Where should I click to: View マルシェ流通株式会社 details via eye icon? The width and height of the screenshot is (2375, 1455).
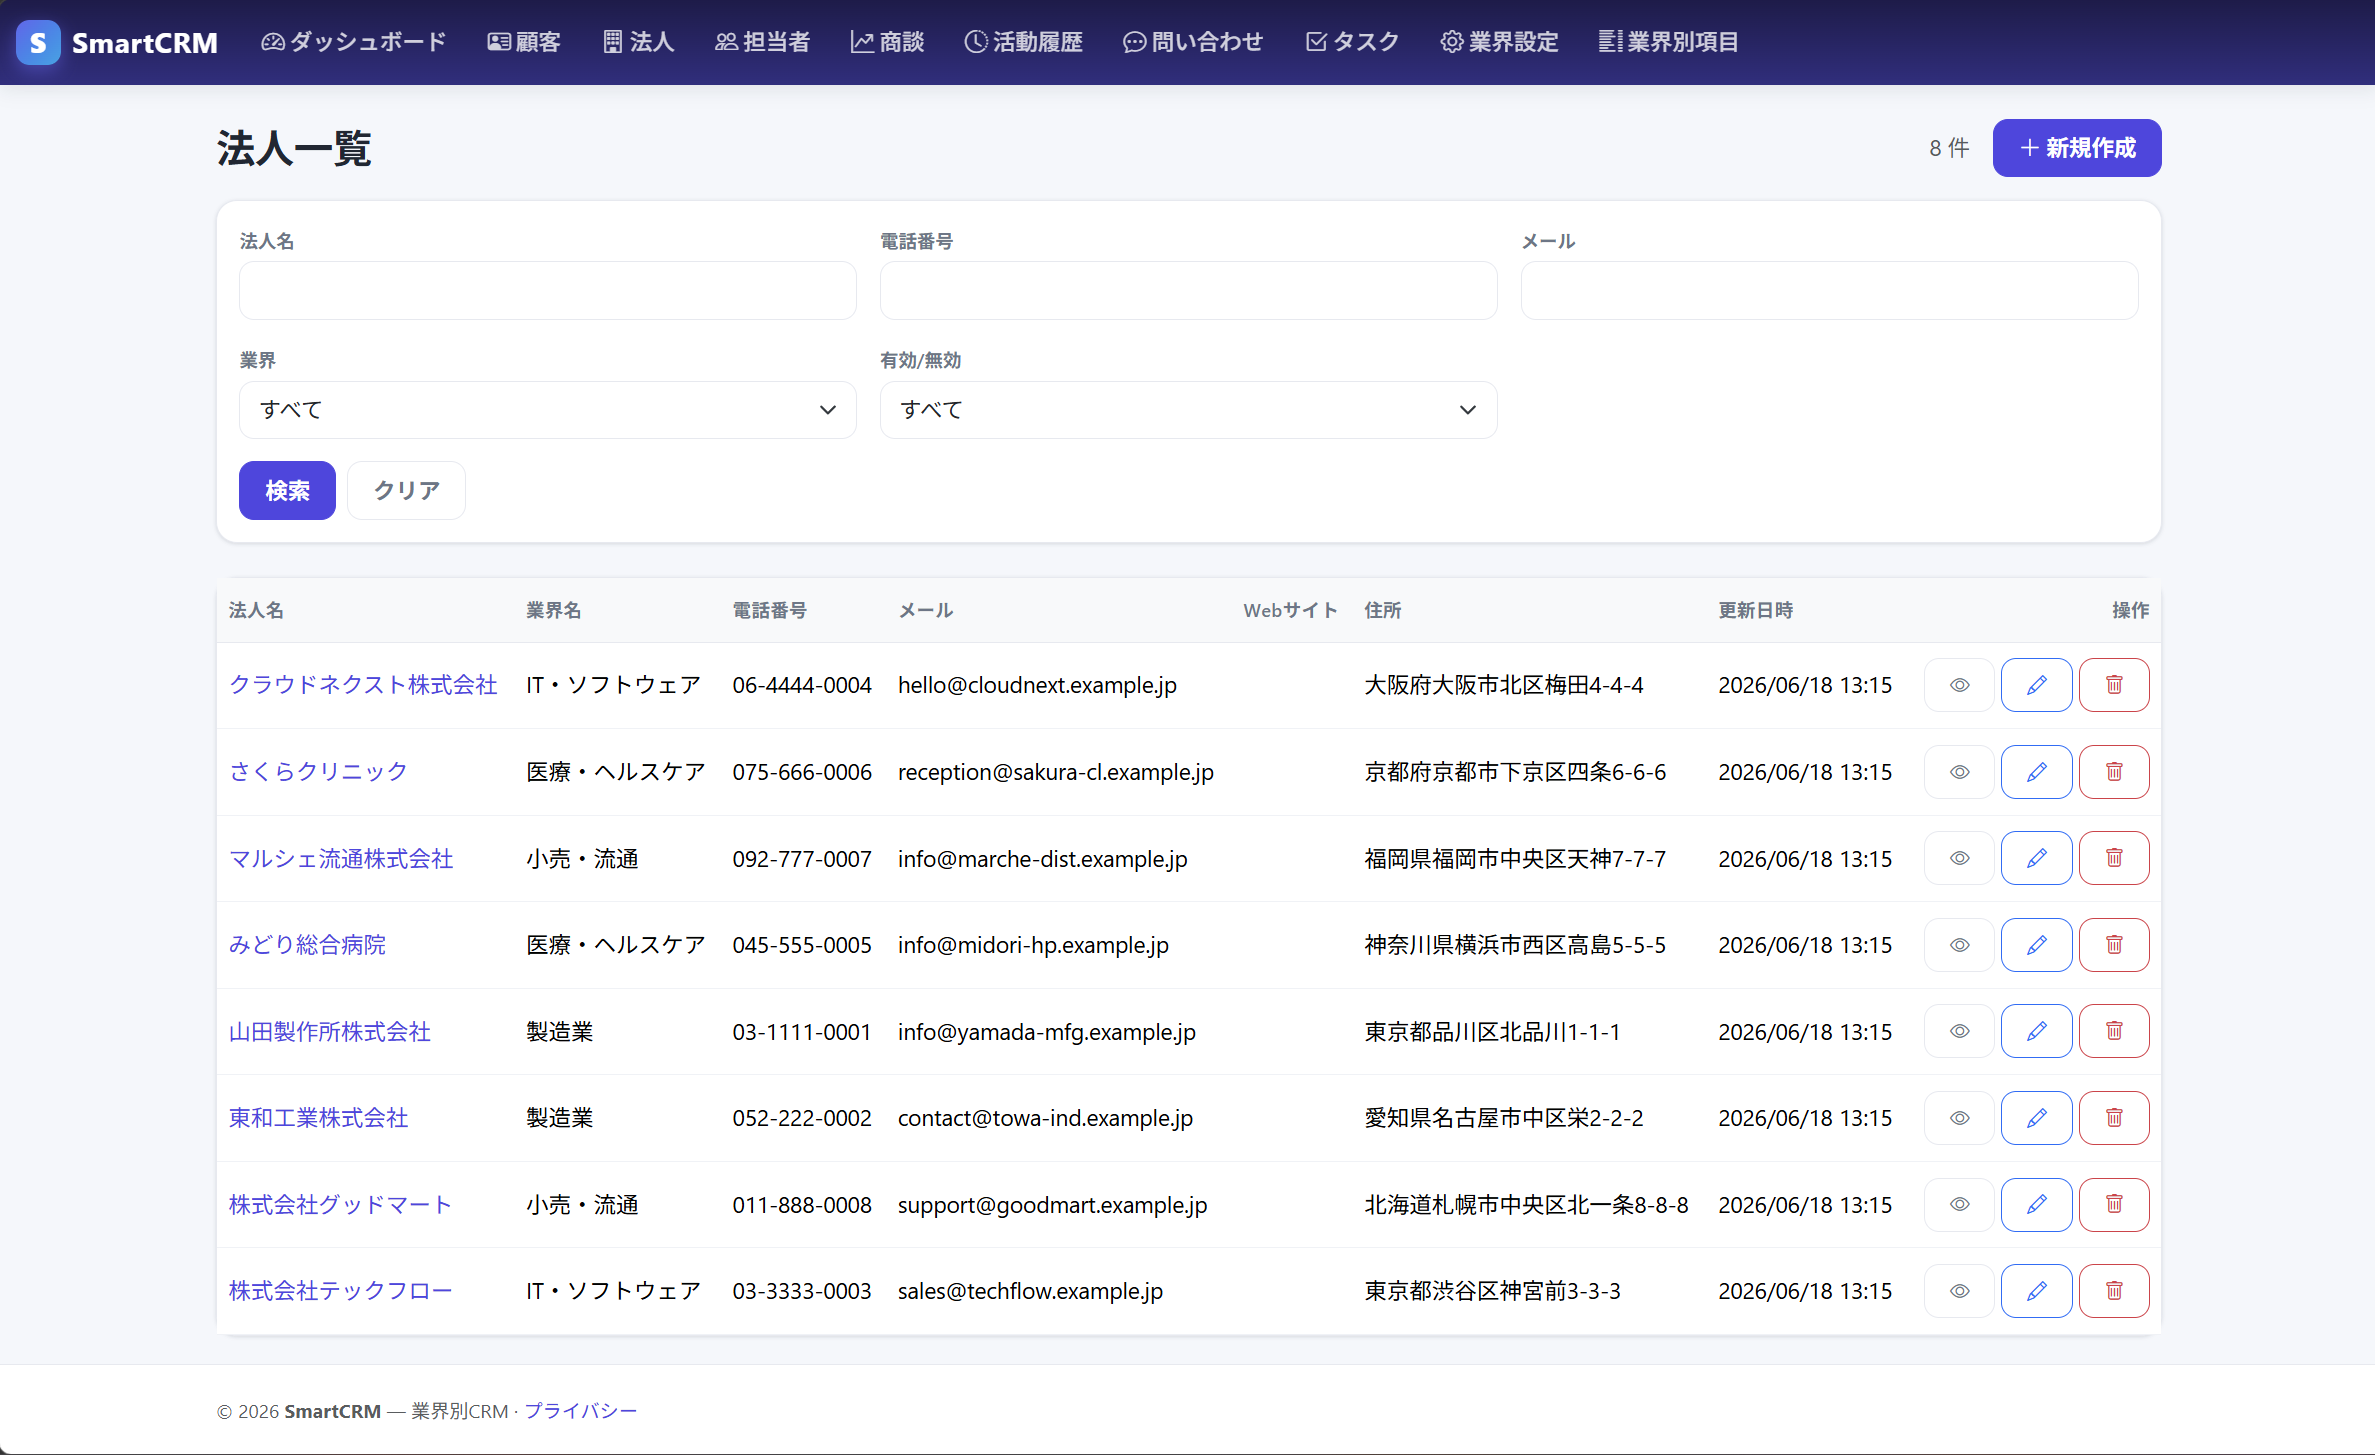click(1959, 858)
